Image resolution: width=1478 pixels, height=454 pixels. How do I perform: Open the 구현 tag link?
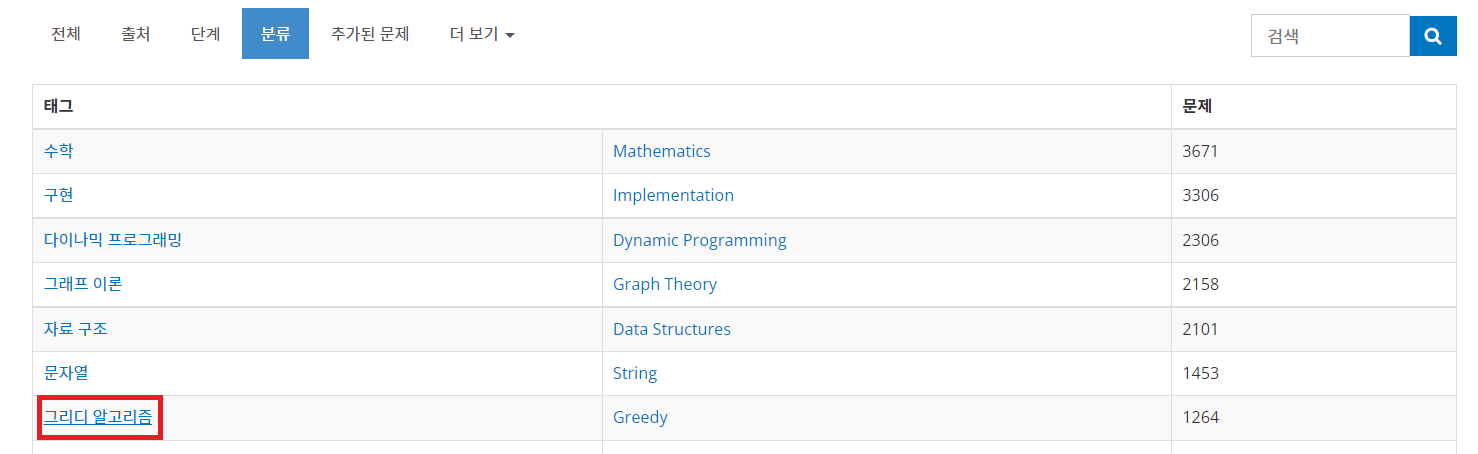tap(58, 195)
